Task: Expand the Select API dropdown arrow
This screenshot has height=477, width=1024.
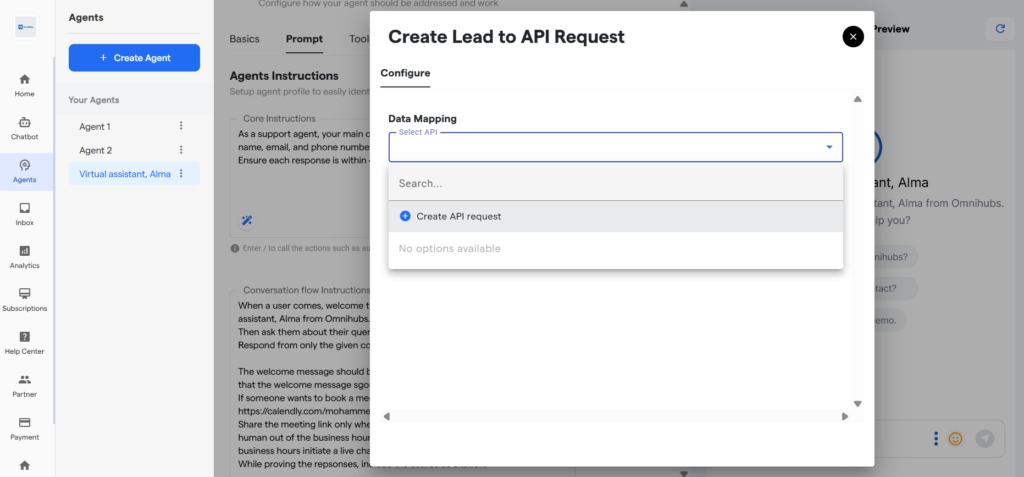Action: [x=829, y=148]
